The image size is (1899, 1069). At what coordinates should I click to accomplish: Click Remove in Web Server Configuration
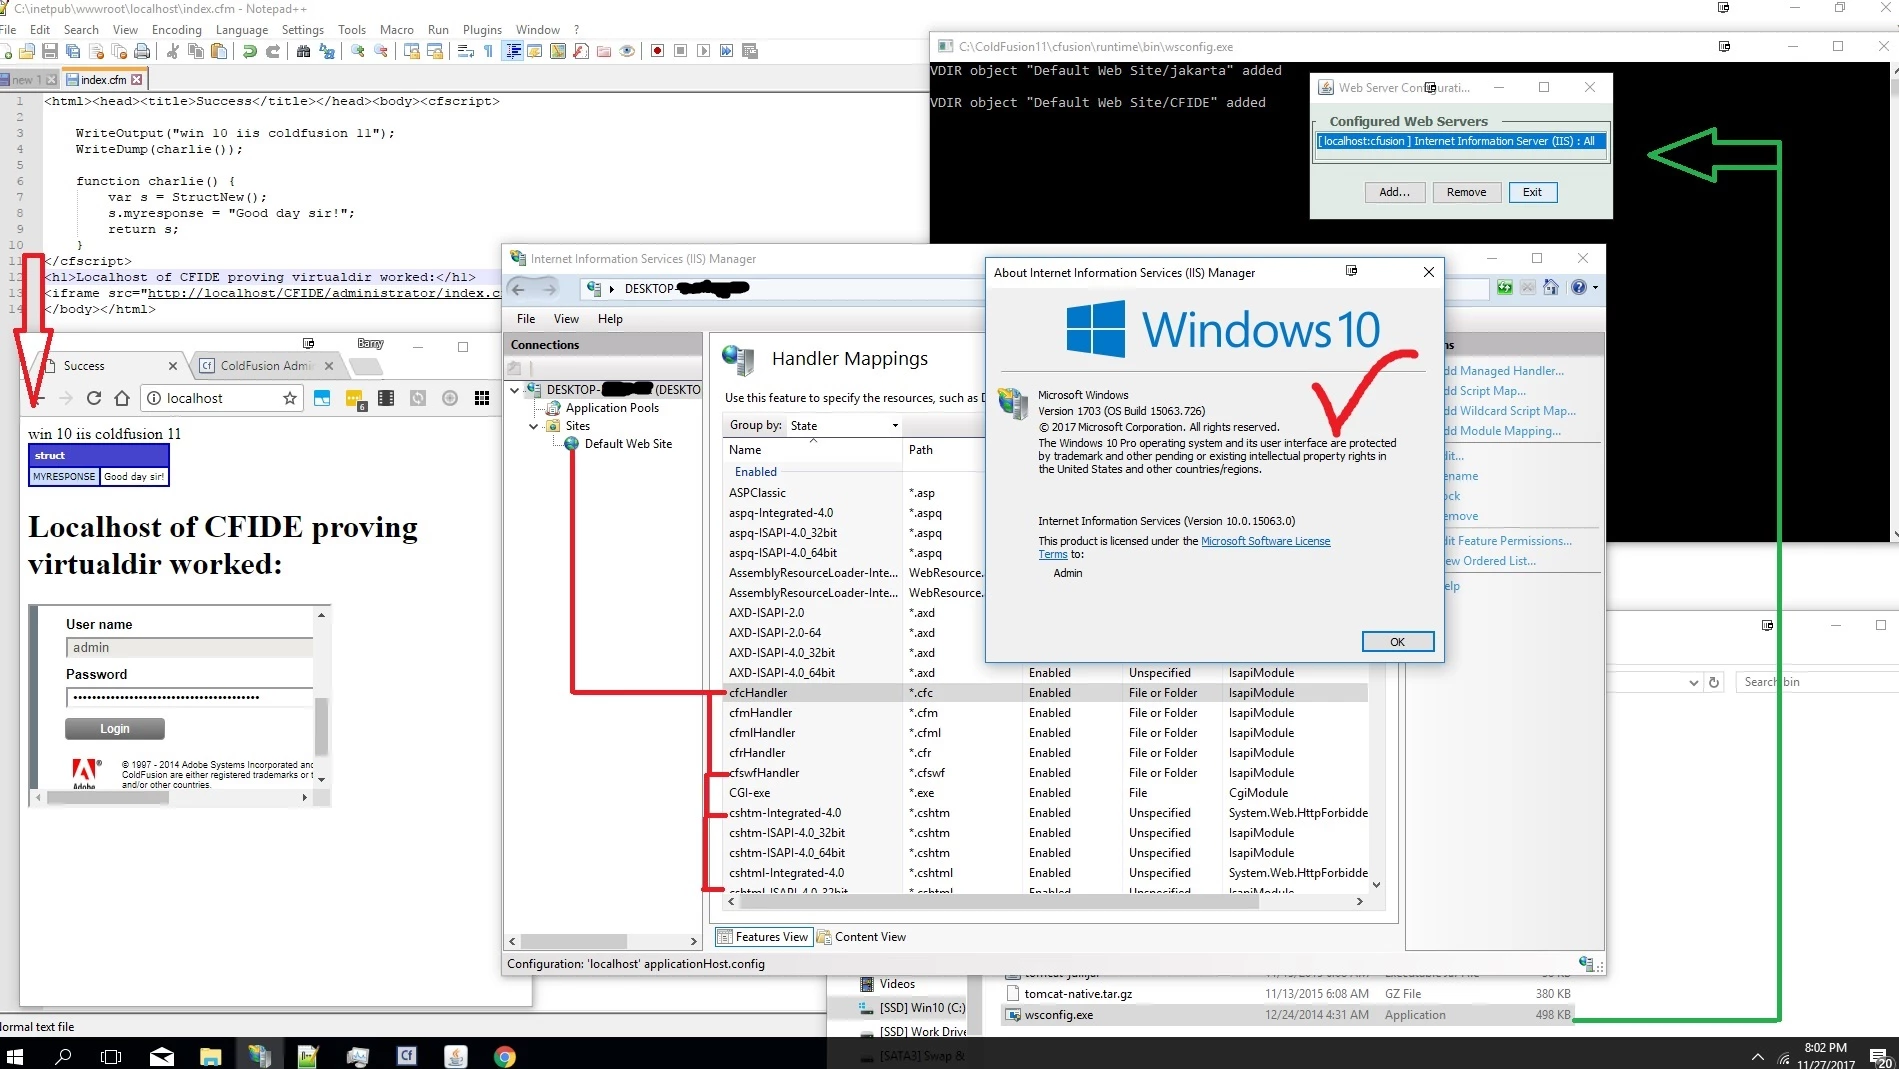[1466, 192]
